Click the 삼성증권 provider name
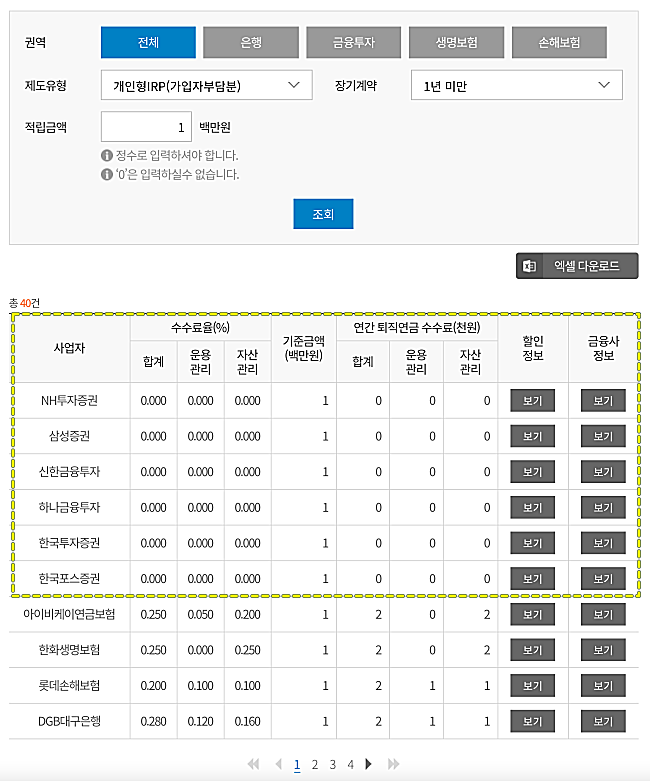The image size is (650, 781). click(69, 436)
